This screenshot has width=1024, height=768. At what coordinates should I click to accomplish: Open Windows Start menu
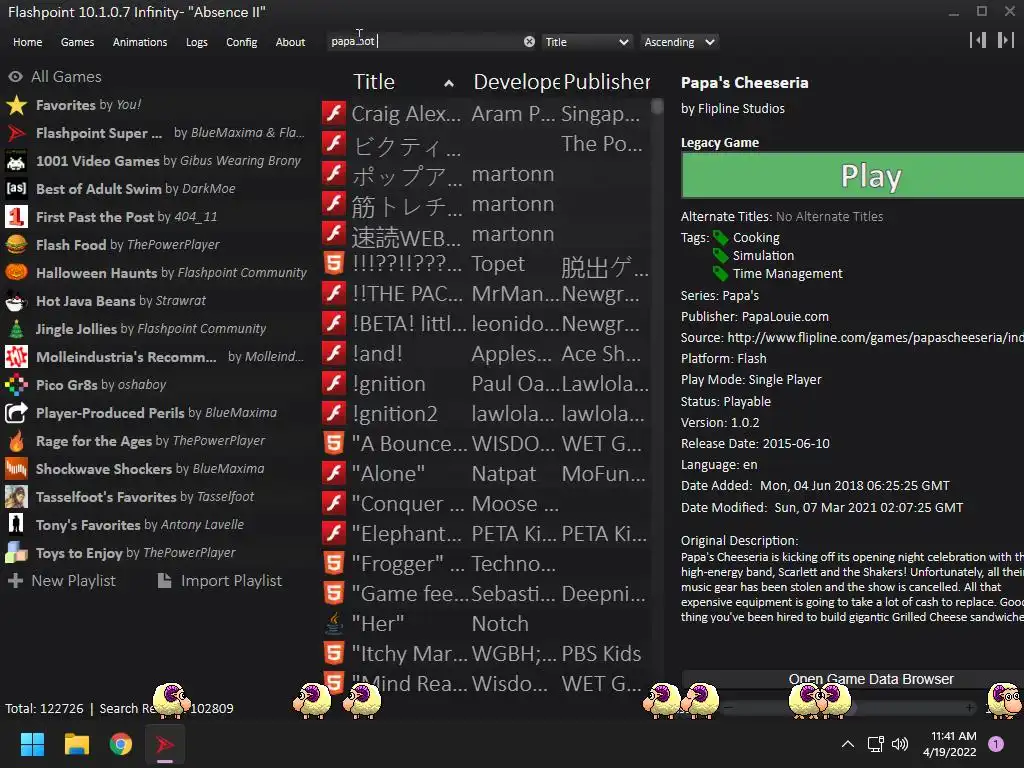tap(32, 744)
